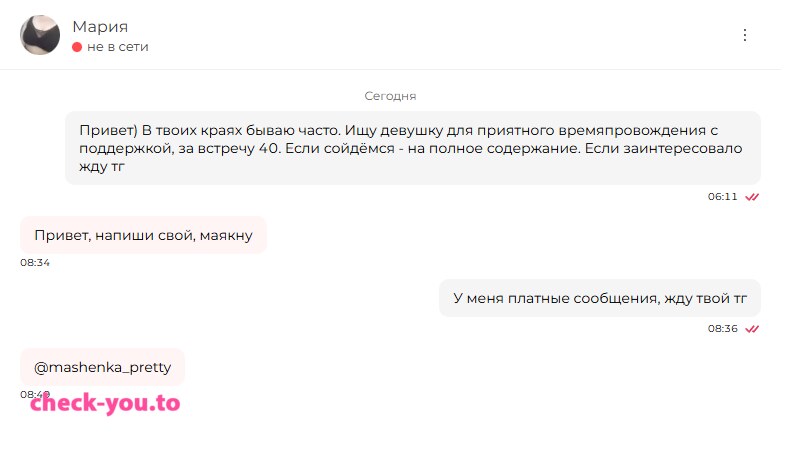
Task: Click the 'не в сети' status text
Action: (118, 47)
